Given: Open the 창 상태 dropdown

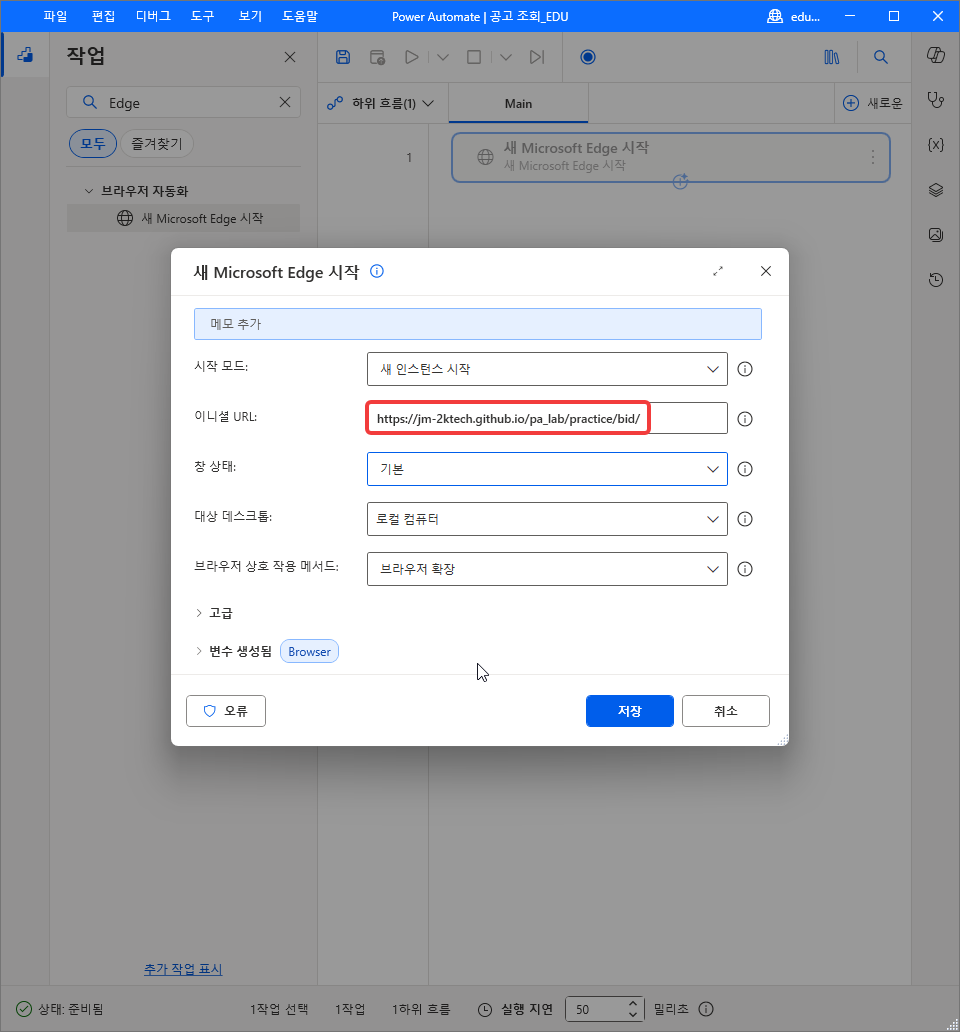Looking at the screenshot, I should click(547, 469).
